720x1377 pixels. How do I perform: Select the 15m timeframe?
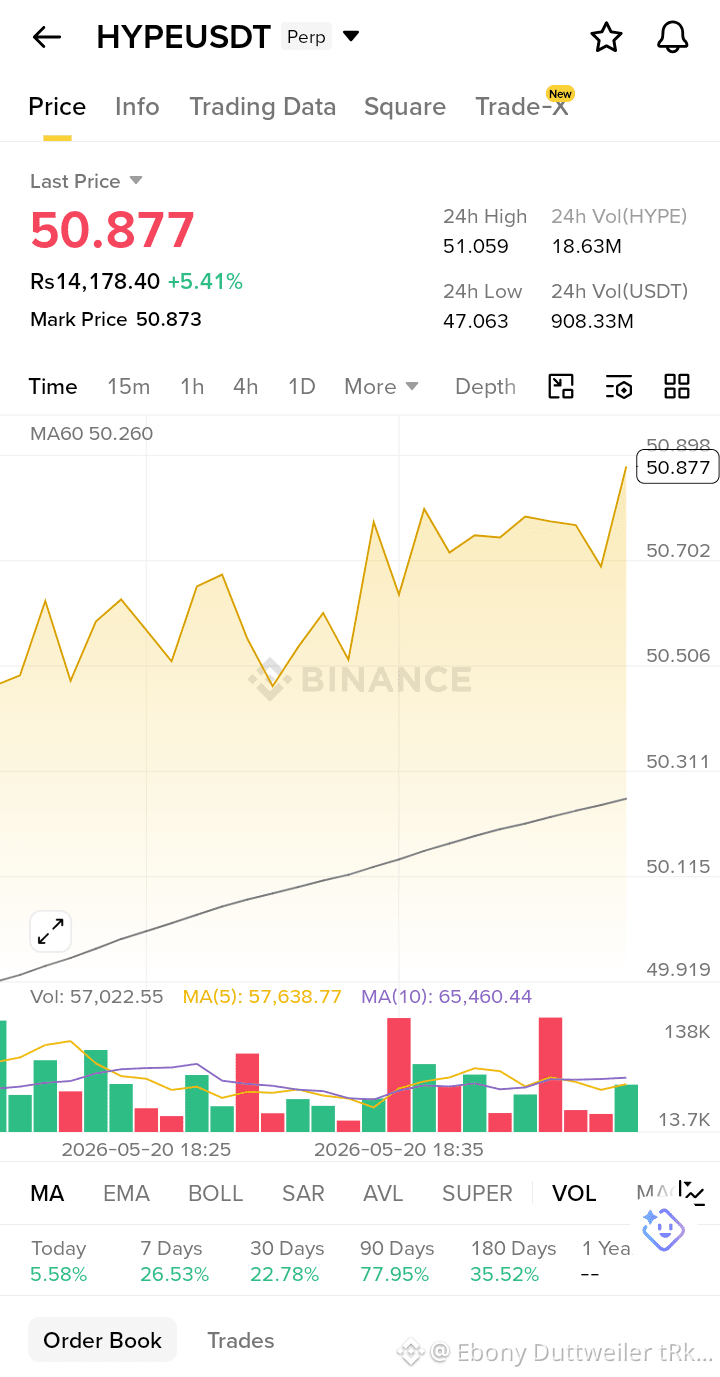[128, 387]
